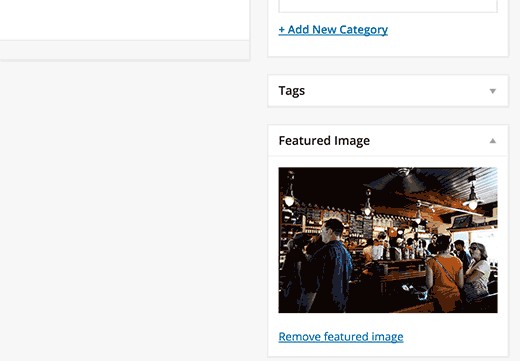520x361 pixels.
Task: Click the hanging pendant lamp at thumbnail's right
Action: pos(473,195)
